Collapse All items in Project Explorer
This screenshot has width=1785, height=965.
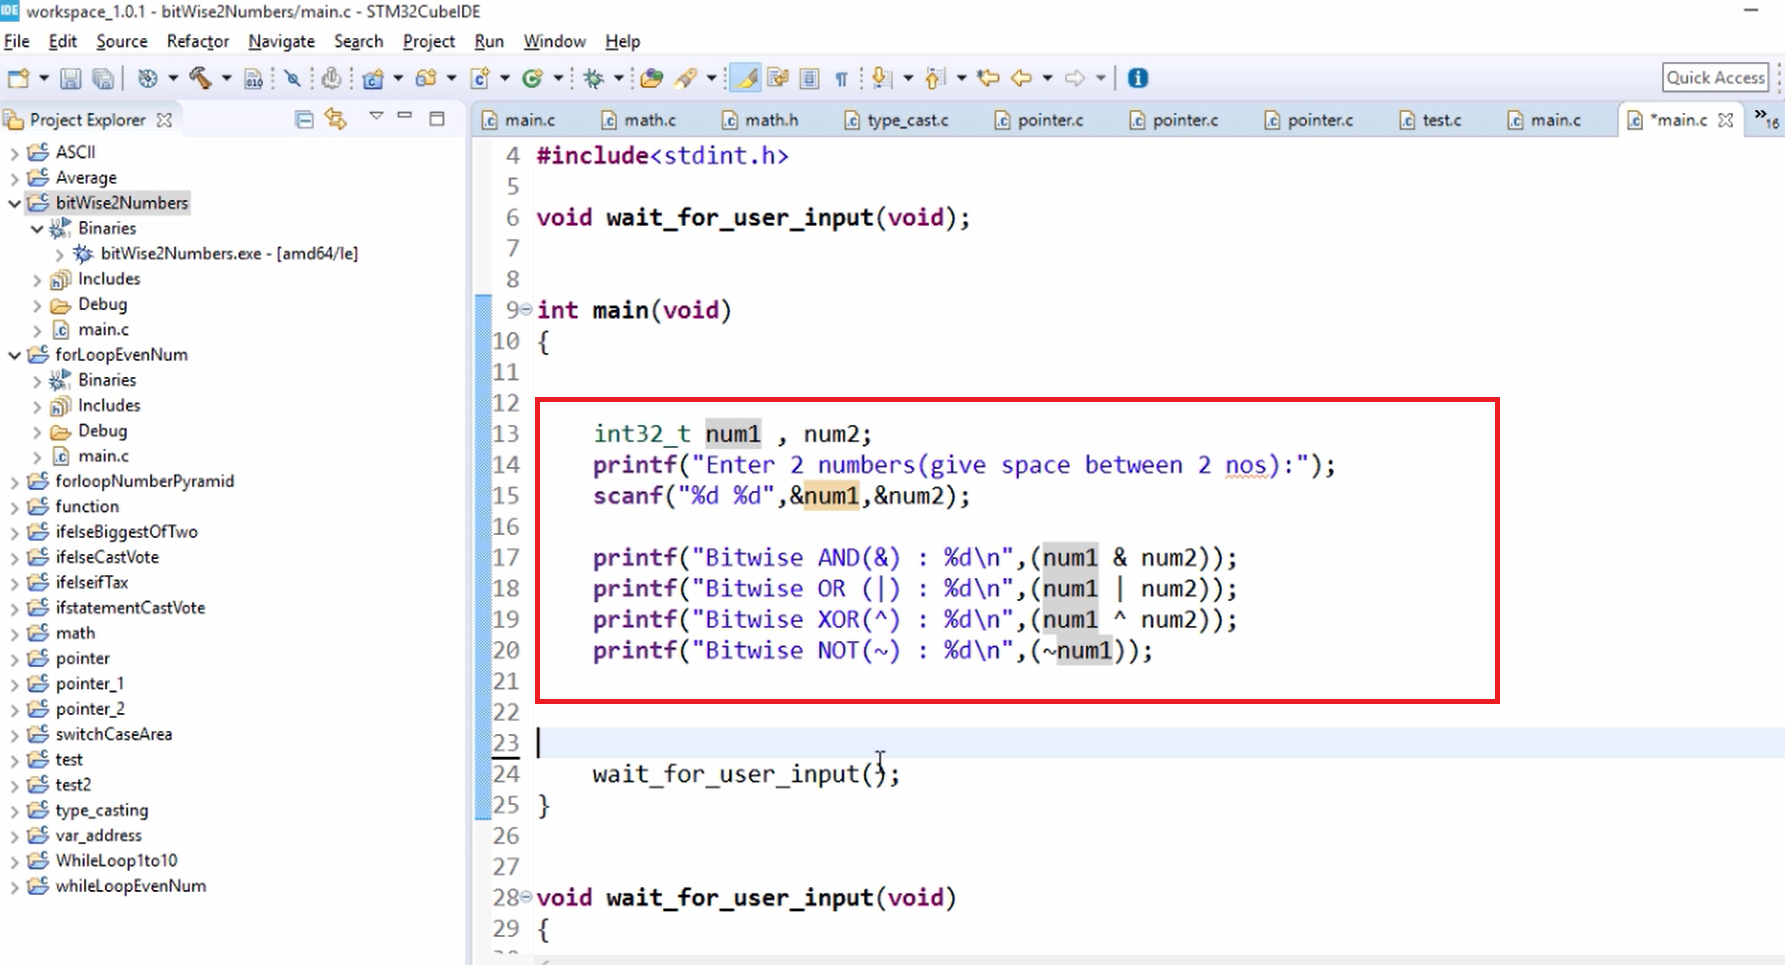click(303, 119)
